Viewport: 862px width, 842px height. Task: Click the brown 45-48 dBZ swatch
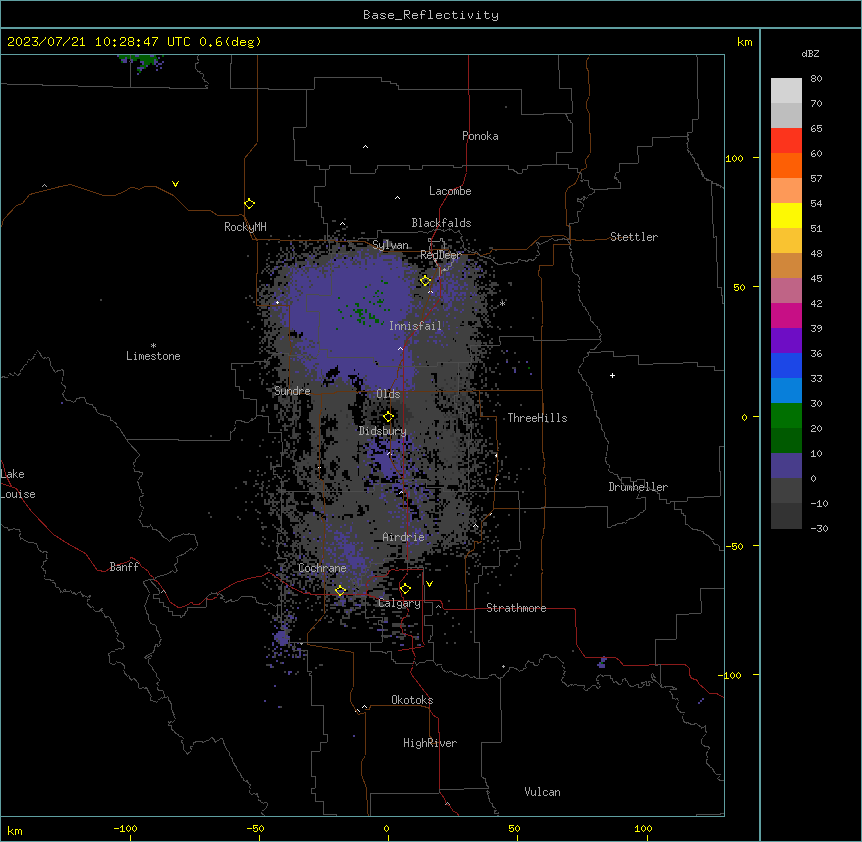786,265
